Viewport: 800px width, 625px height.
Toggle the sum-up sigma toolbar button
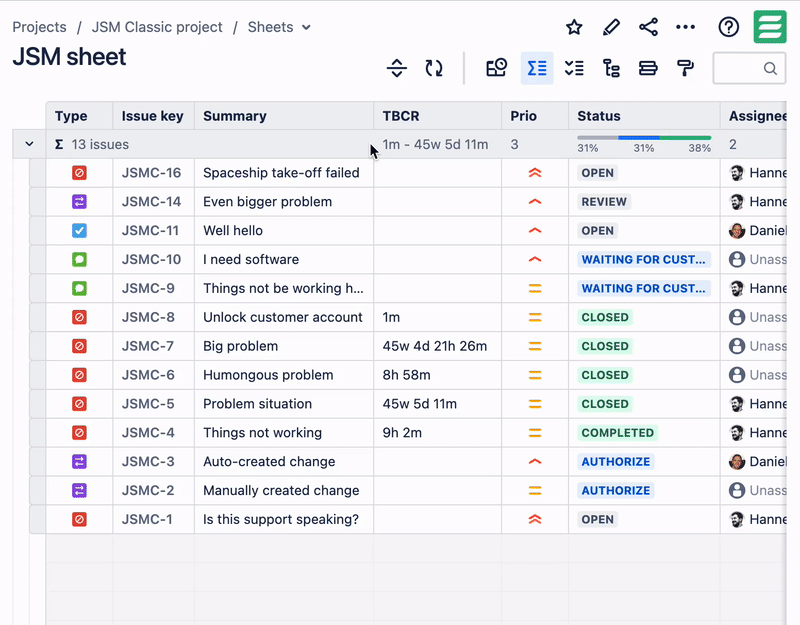[x=537, y=68]
